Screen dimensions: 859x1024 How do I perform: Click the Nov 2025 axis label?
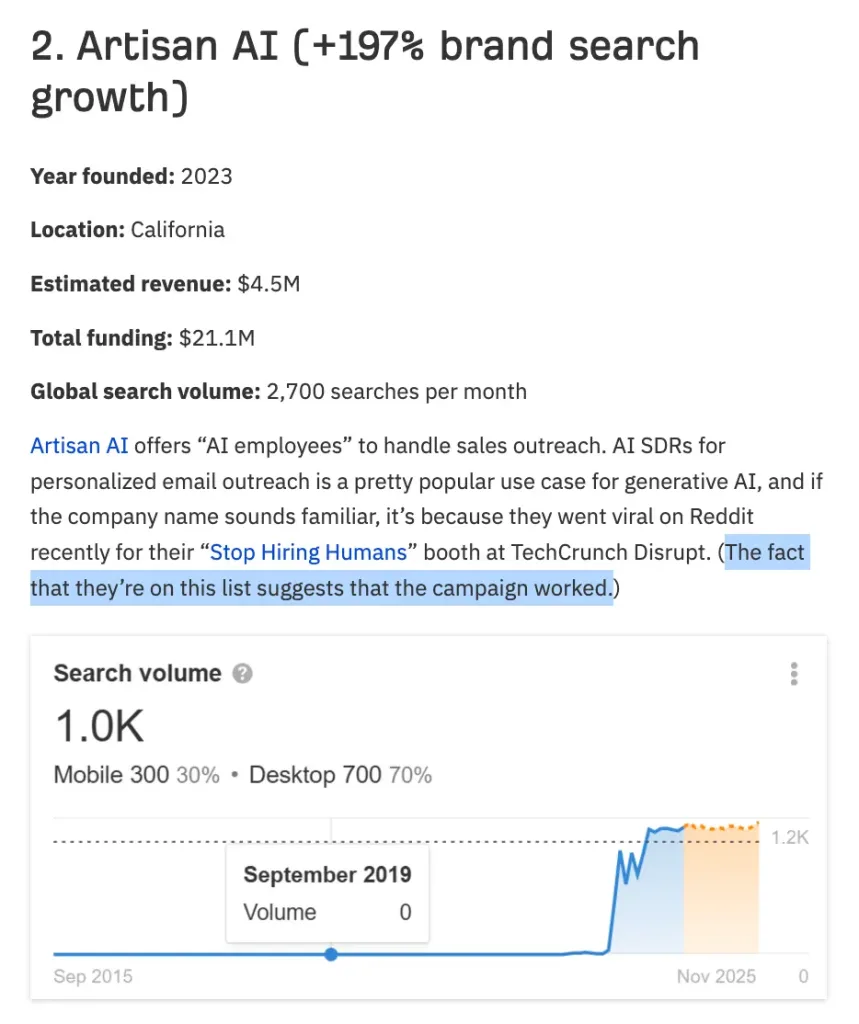716,977
